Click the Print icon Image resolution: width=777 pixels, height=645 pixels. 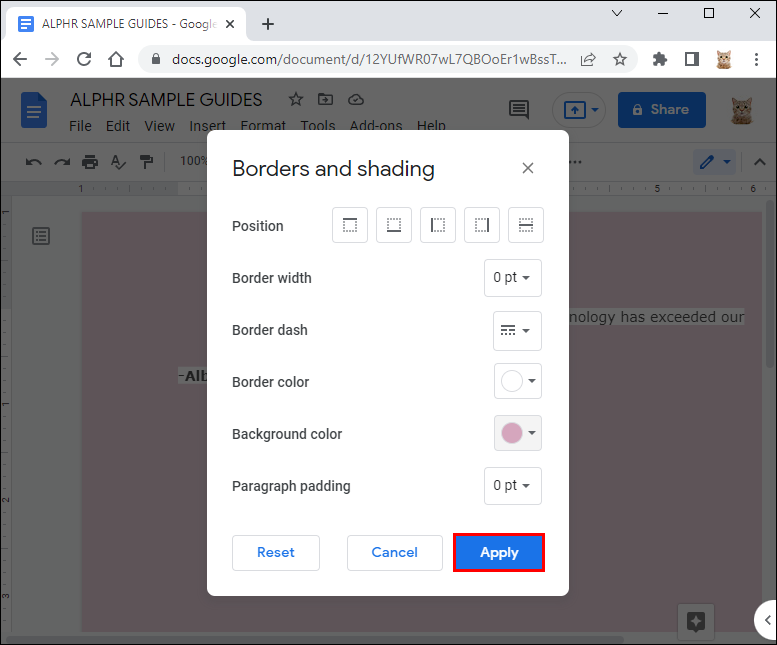[x=90, y=162]
